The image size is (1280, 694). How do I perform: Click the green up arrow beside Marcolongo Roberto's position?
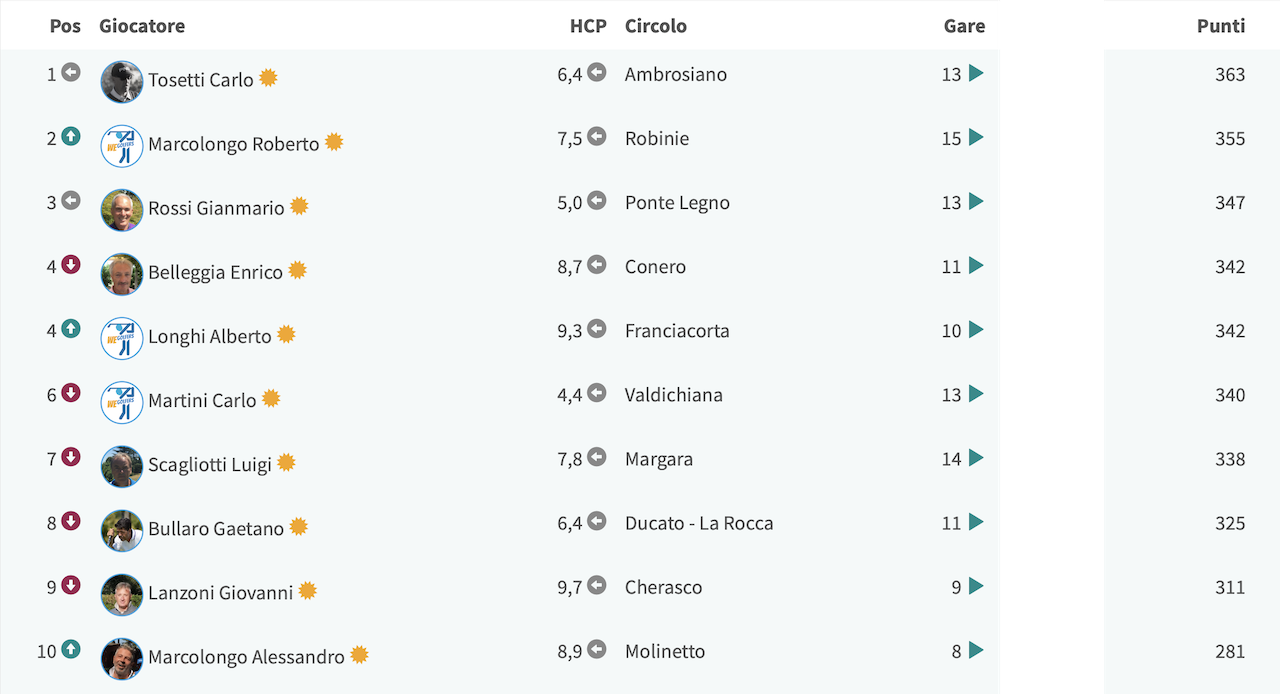pos(71,137)
